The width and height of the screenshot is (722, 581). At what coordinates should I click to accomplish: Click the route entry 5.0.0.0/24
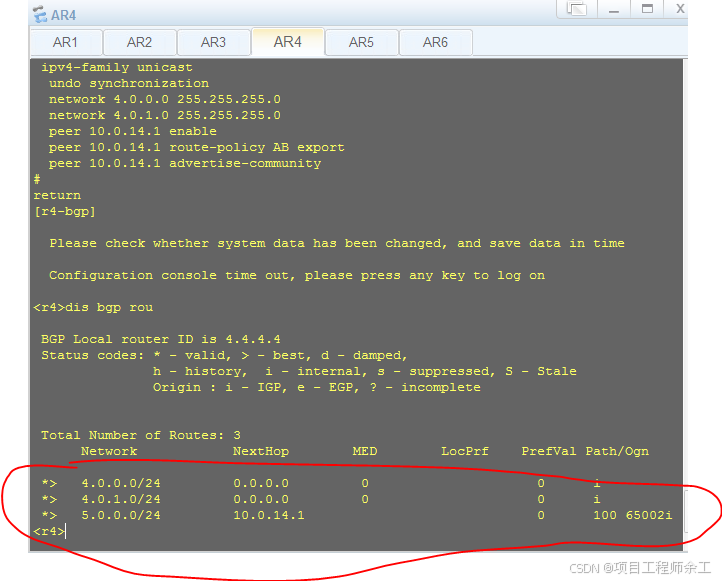pos(121,515)
